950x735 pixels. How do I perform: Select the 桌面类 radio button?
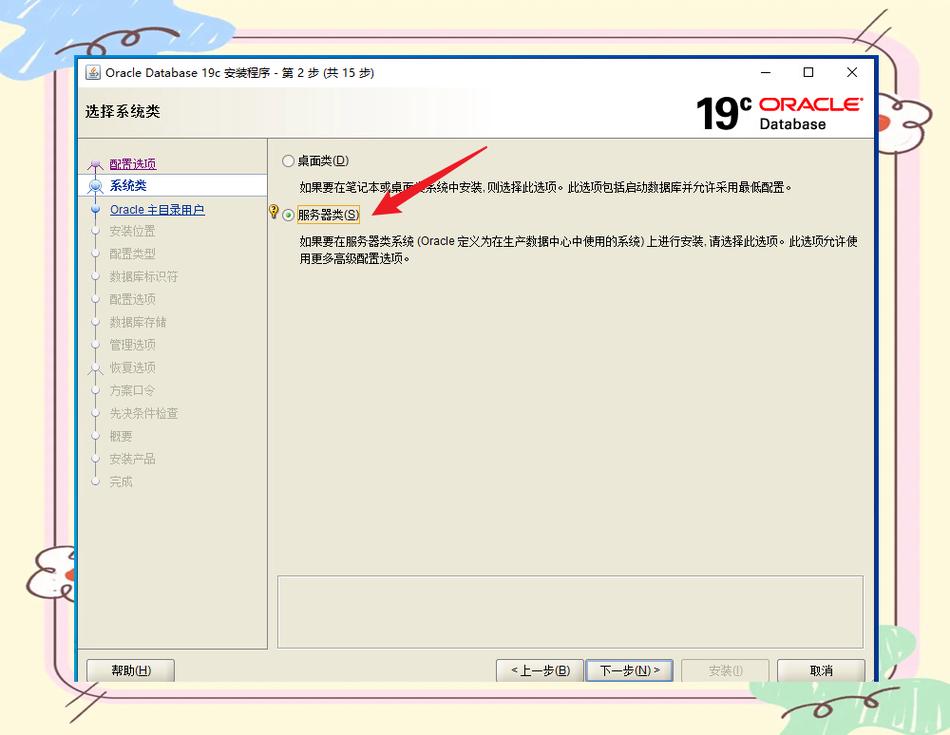click(286, 160)
